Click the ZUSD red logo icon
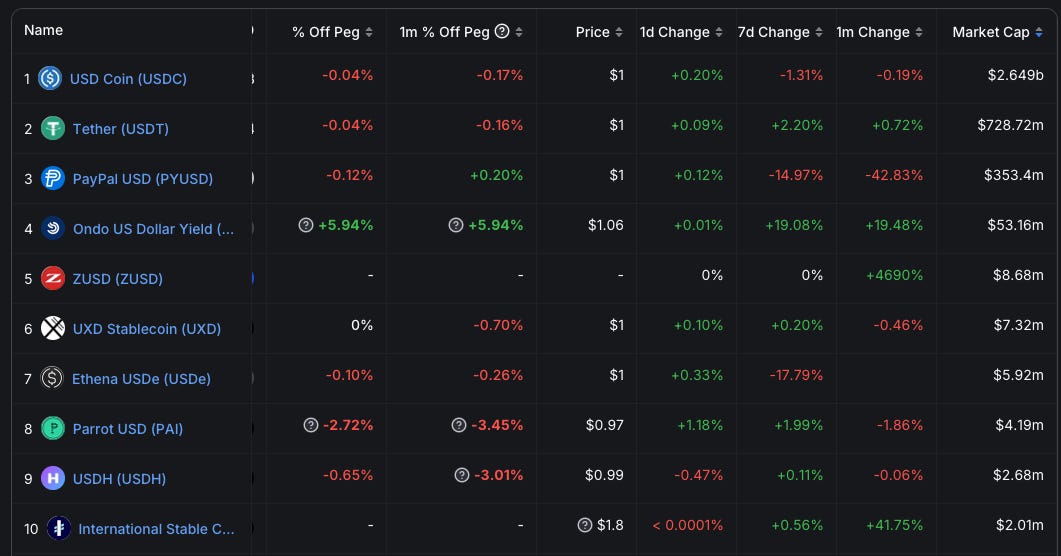Image resolution: width=1061 pixels, height=556 pixels. (53, 279)
